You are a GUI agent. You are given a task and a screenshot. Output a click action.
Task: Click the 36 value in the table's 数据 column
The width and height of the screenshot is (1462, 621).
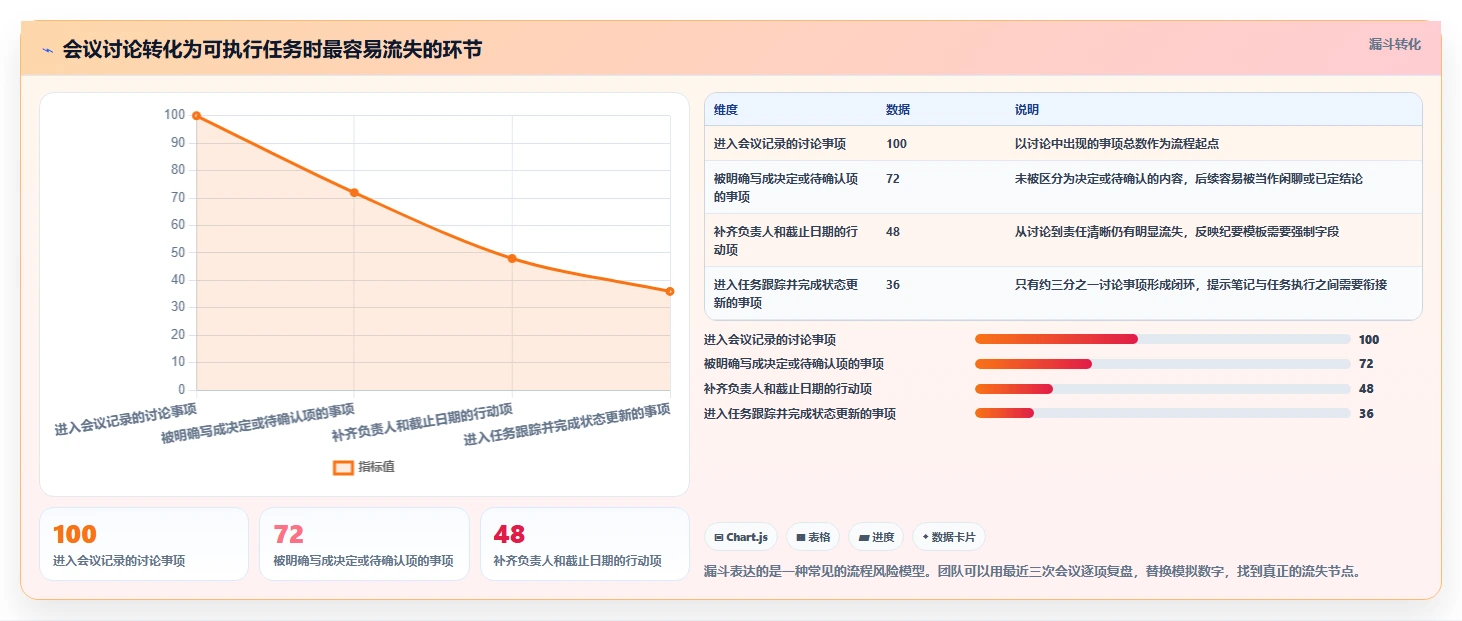893,285
